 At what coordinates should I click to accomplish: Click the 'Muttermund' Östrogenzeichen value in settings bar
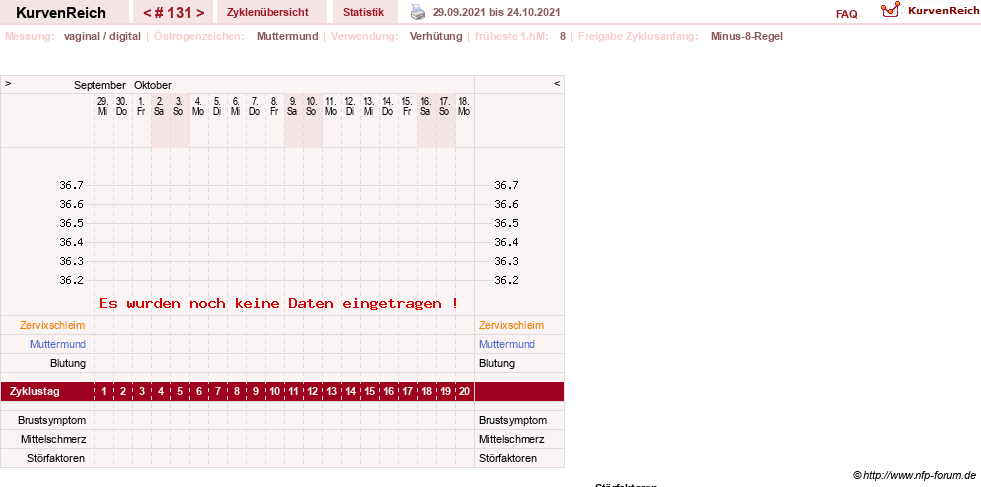(x=287, y=36)
